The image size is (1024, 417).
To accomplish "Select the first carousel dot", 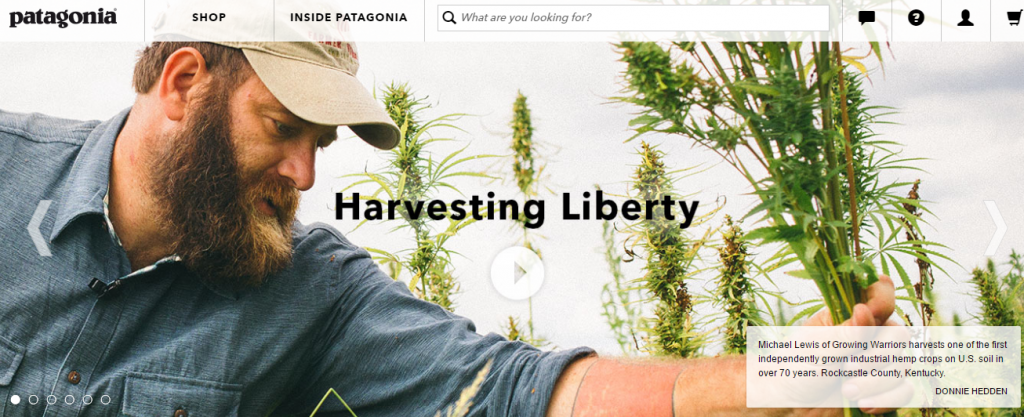I will click(x=16, y=399).
